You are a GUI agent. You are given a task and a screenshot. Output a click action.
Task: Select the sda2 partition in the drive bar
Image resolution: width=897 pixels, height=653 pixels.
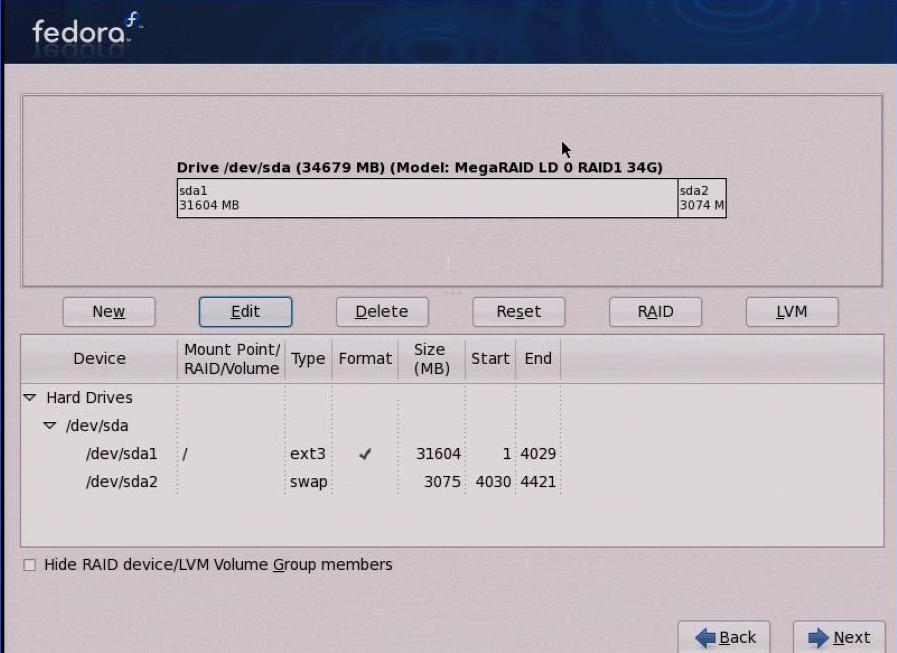point(700,197)
